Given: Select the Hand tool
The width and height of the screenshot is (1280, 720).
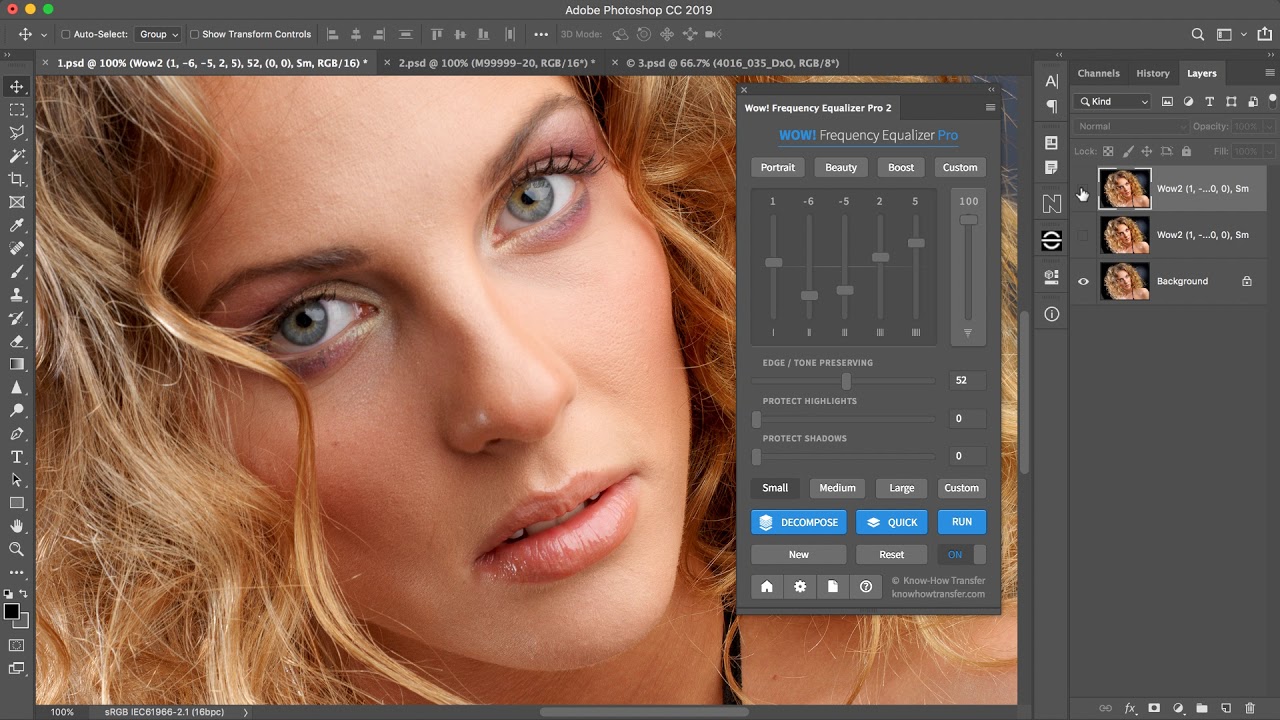Looking at the screenshot, I should (x=17, y=526).
